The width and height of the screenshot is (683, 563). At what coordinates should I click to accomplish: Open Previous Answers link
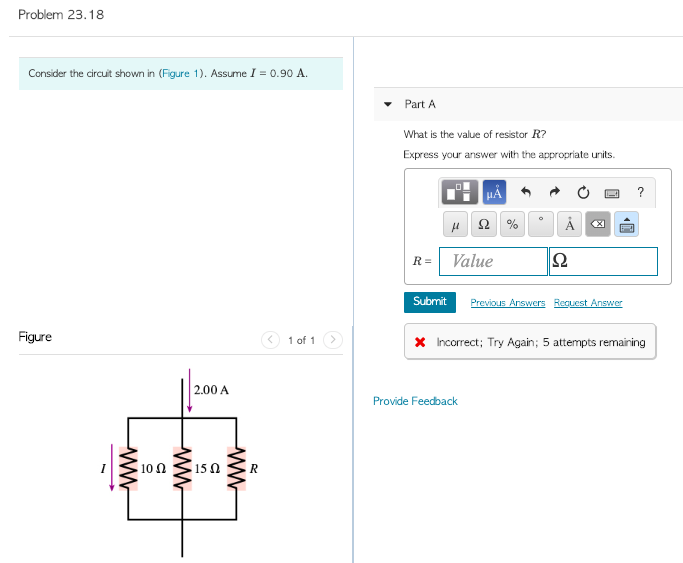pyautogui.click(x=508, y=303)
